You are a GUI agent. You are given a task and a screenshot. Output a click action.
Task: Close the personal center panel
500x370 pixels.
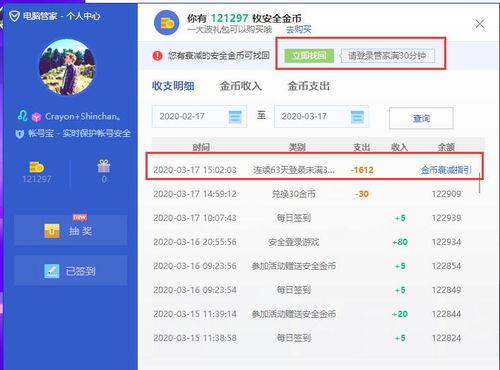480,24
